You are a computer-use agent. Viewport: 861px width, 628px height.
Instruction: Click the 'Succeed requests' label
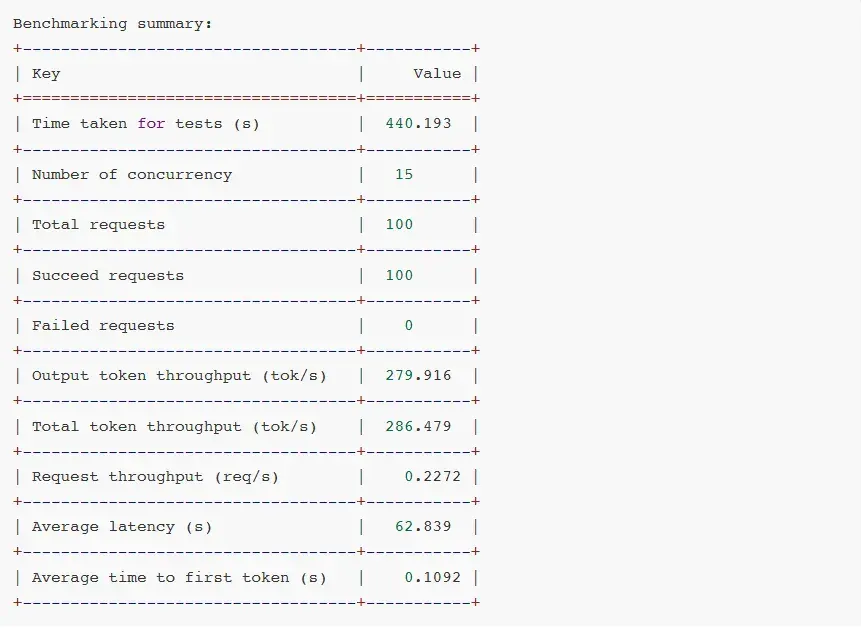coord(108,276)
